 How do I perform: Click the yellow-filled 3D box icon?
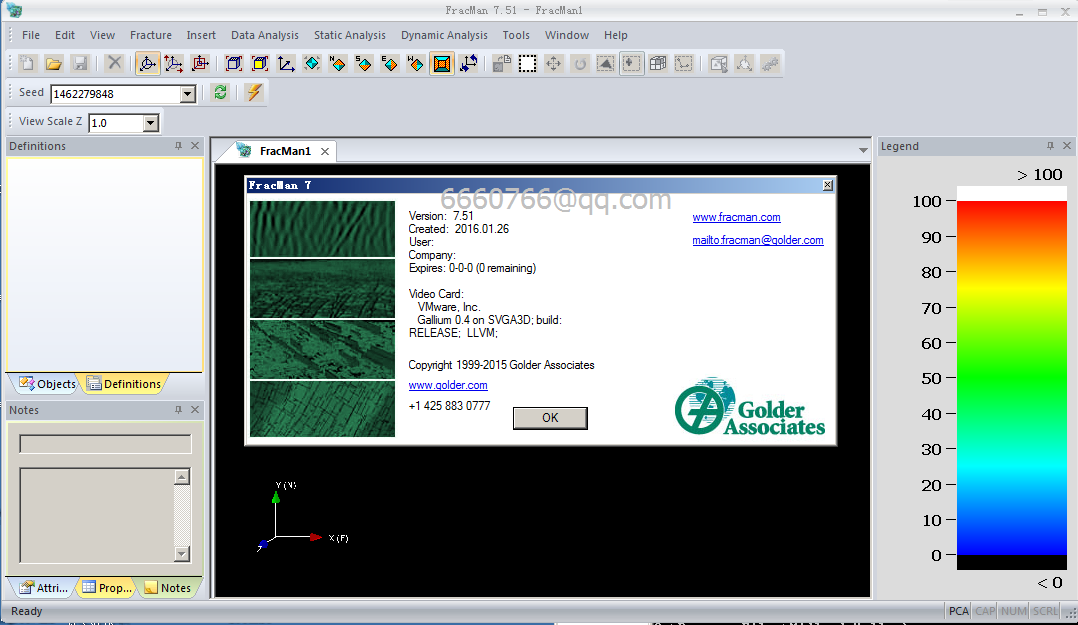(x=260, y=64)
